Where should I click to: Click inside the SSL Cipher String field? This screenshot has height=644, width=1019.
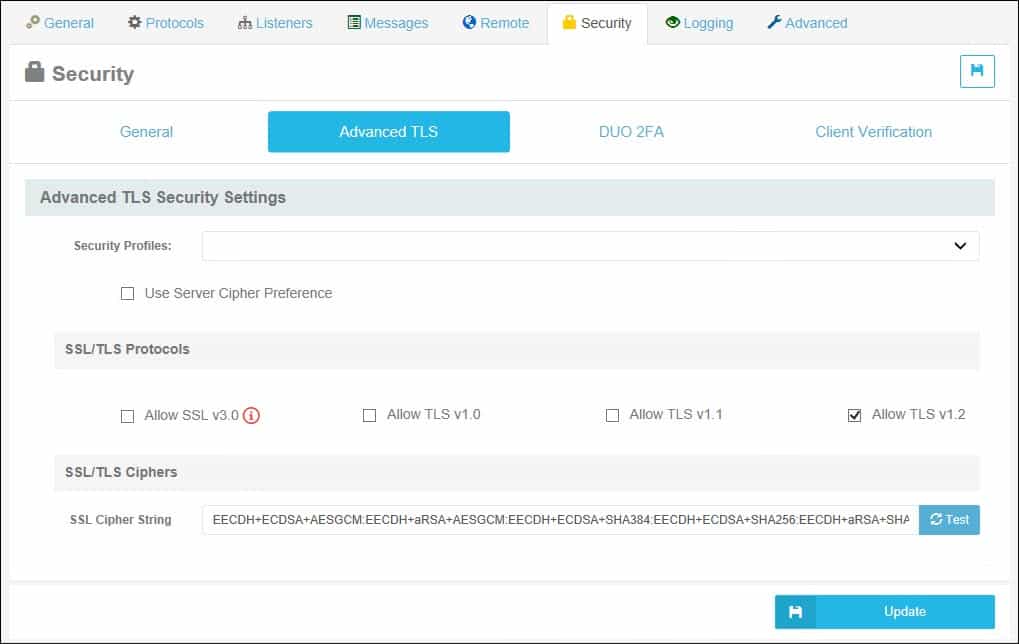coord(560,520)
